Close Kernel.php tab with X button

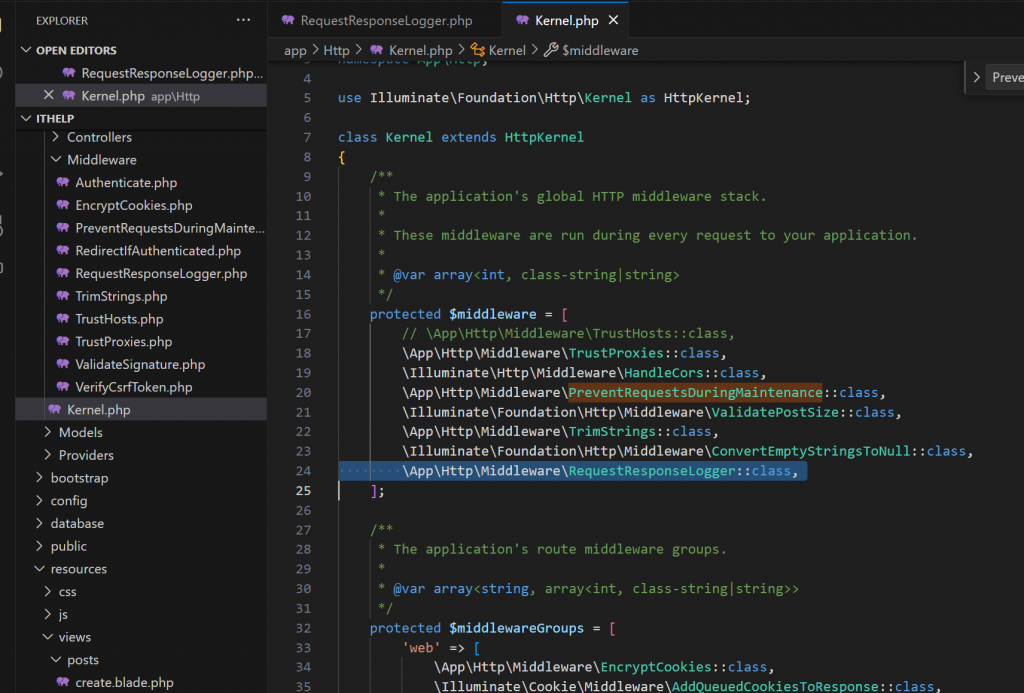[614, 20]
